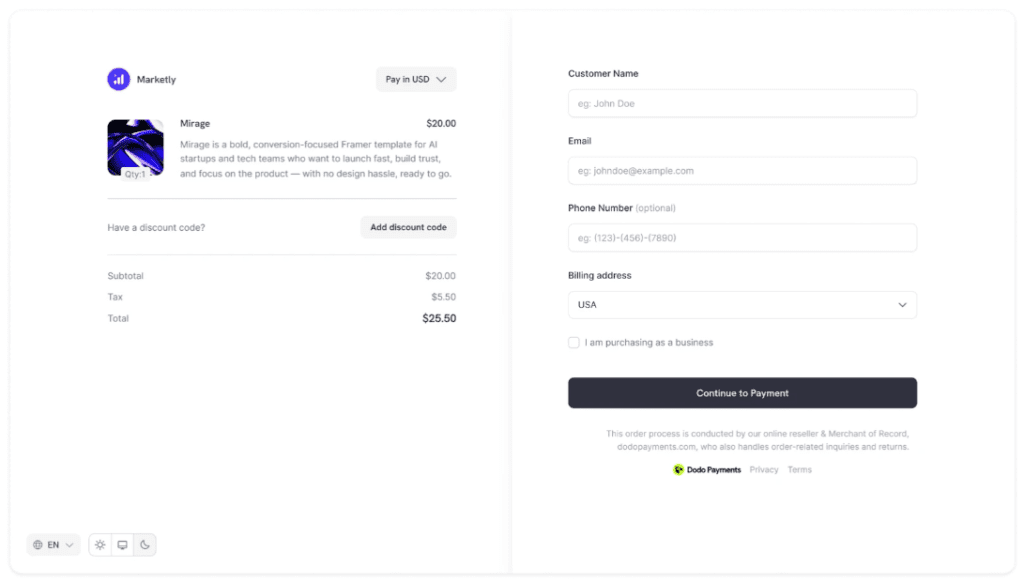1024x583 pixels.
Task: Click into the Email input field
Action: 742,171
